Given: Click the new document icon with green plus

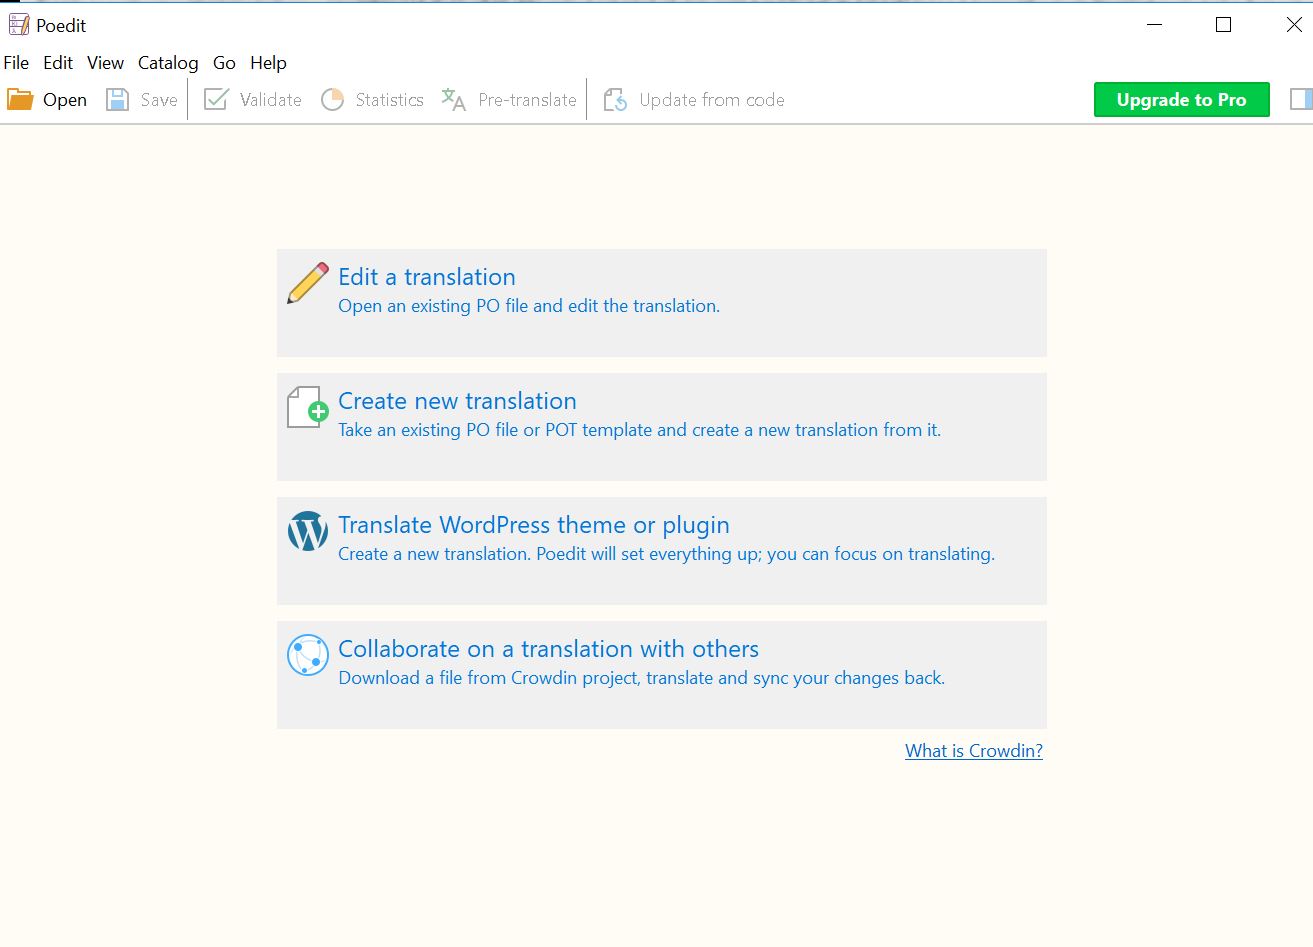Looking at the screenshot, I should pyautogui.click(x=308, y=407).
